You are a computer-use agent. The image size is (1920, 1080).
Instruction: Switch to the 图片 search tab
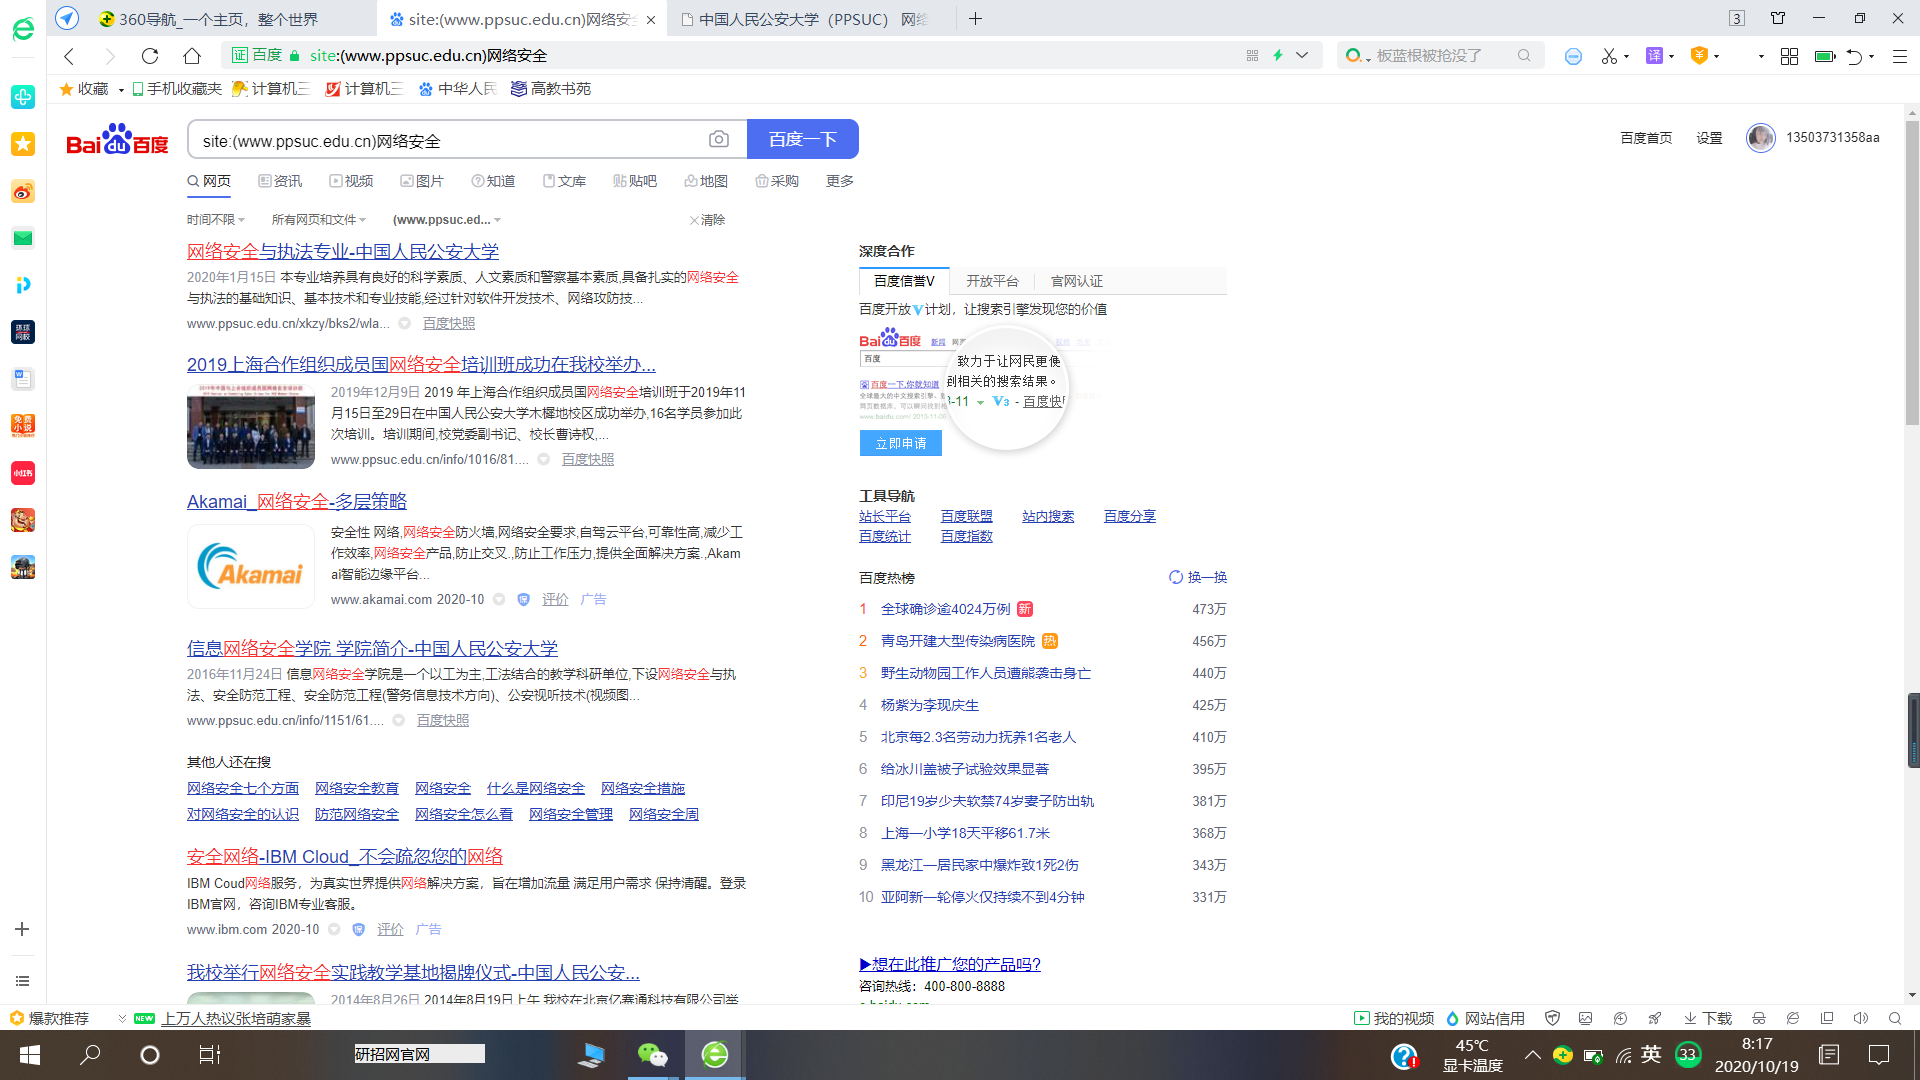[x=421, y=181]
